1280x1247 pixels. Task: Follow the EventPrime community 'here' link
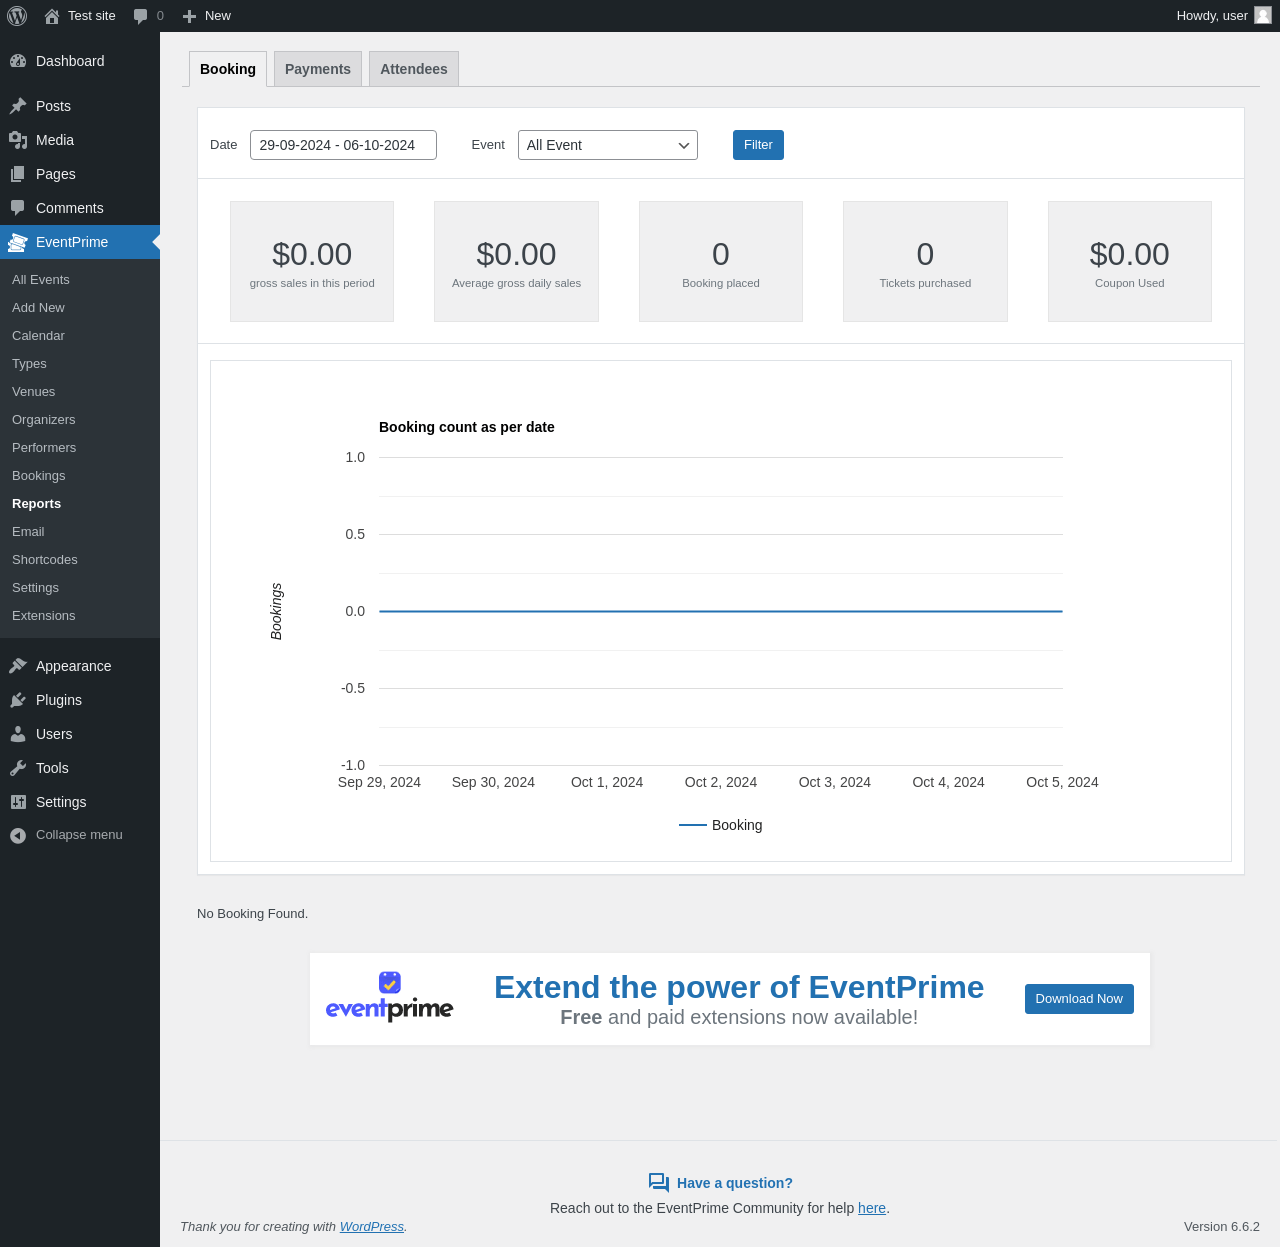coord(872,1208)
